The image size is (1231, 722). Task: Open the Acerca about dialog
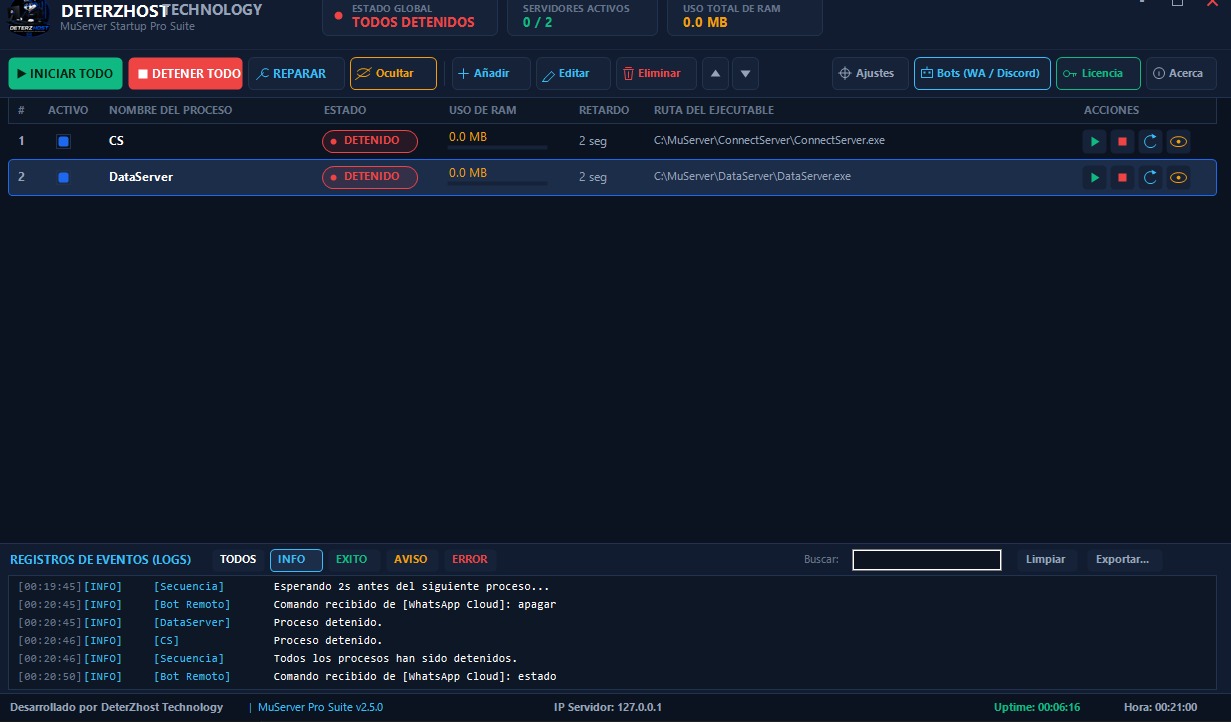[x=1181, y=73]
